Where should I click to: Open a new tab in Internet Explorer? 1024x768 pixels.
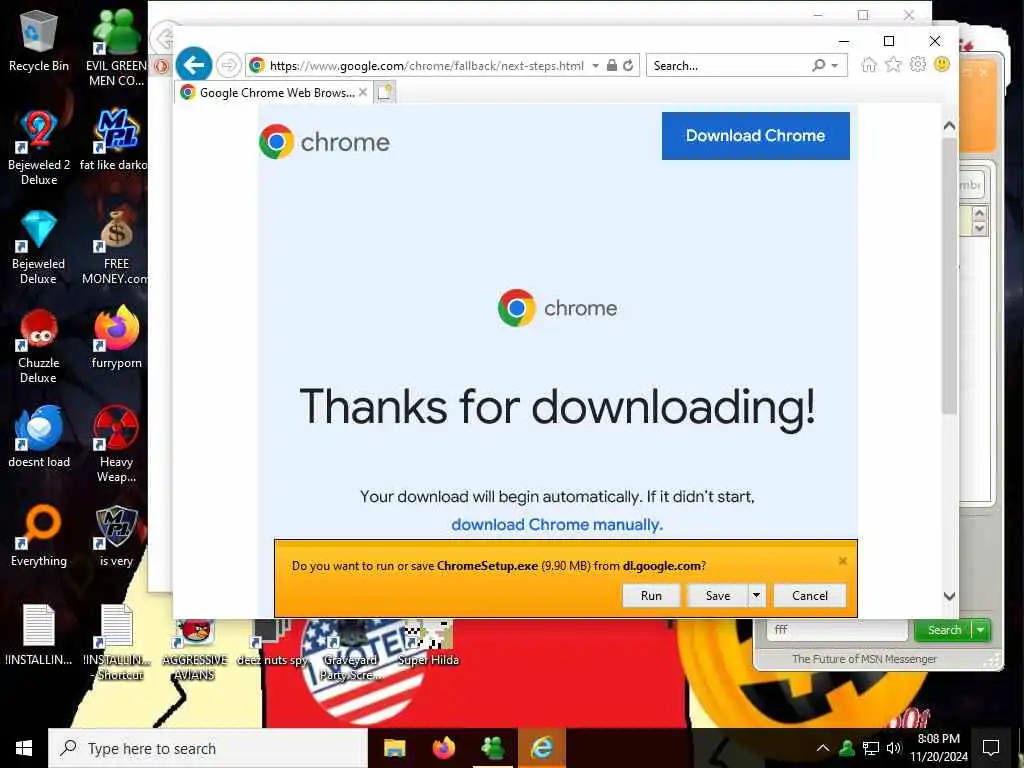tap(385, 92)
